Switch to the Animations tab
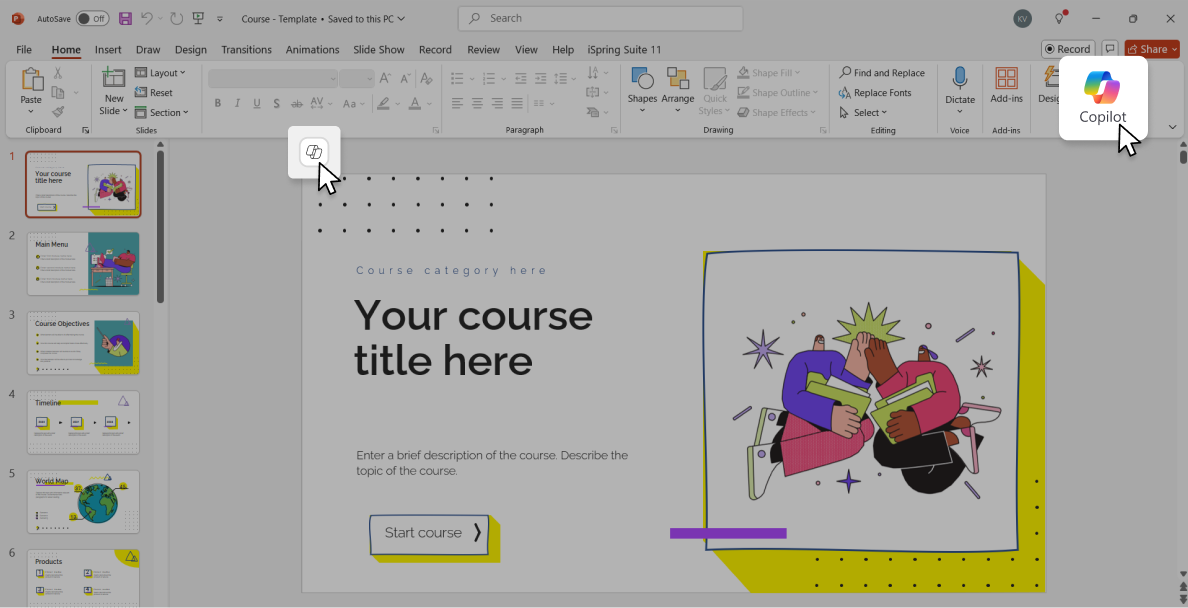The width and height of the screenshot is (1188, 608). click(313, 49)
